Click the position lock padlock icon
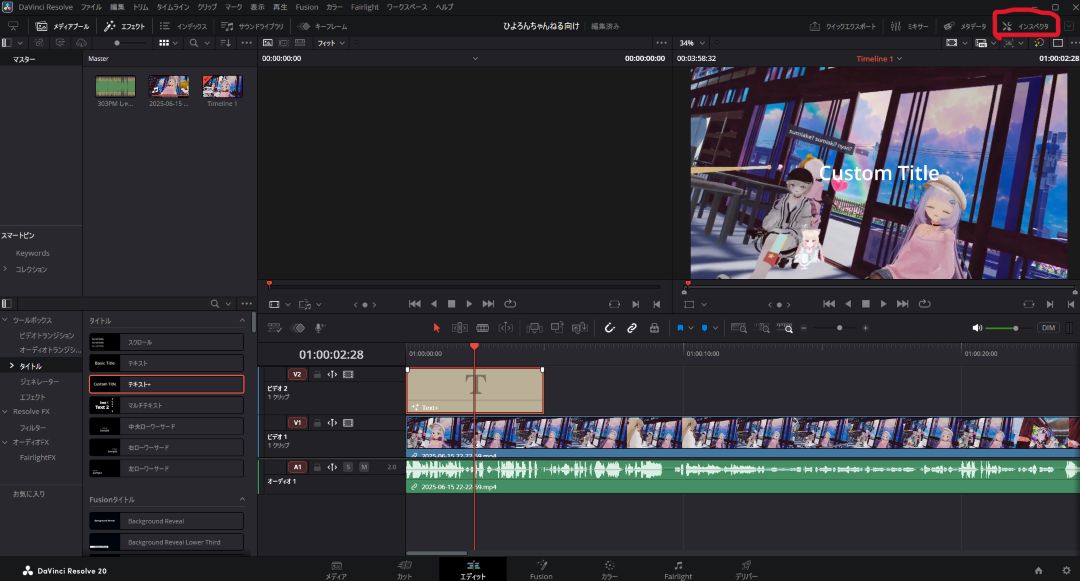The height and width of the screenshot is (581, 1080). (654, 328)
